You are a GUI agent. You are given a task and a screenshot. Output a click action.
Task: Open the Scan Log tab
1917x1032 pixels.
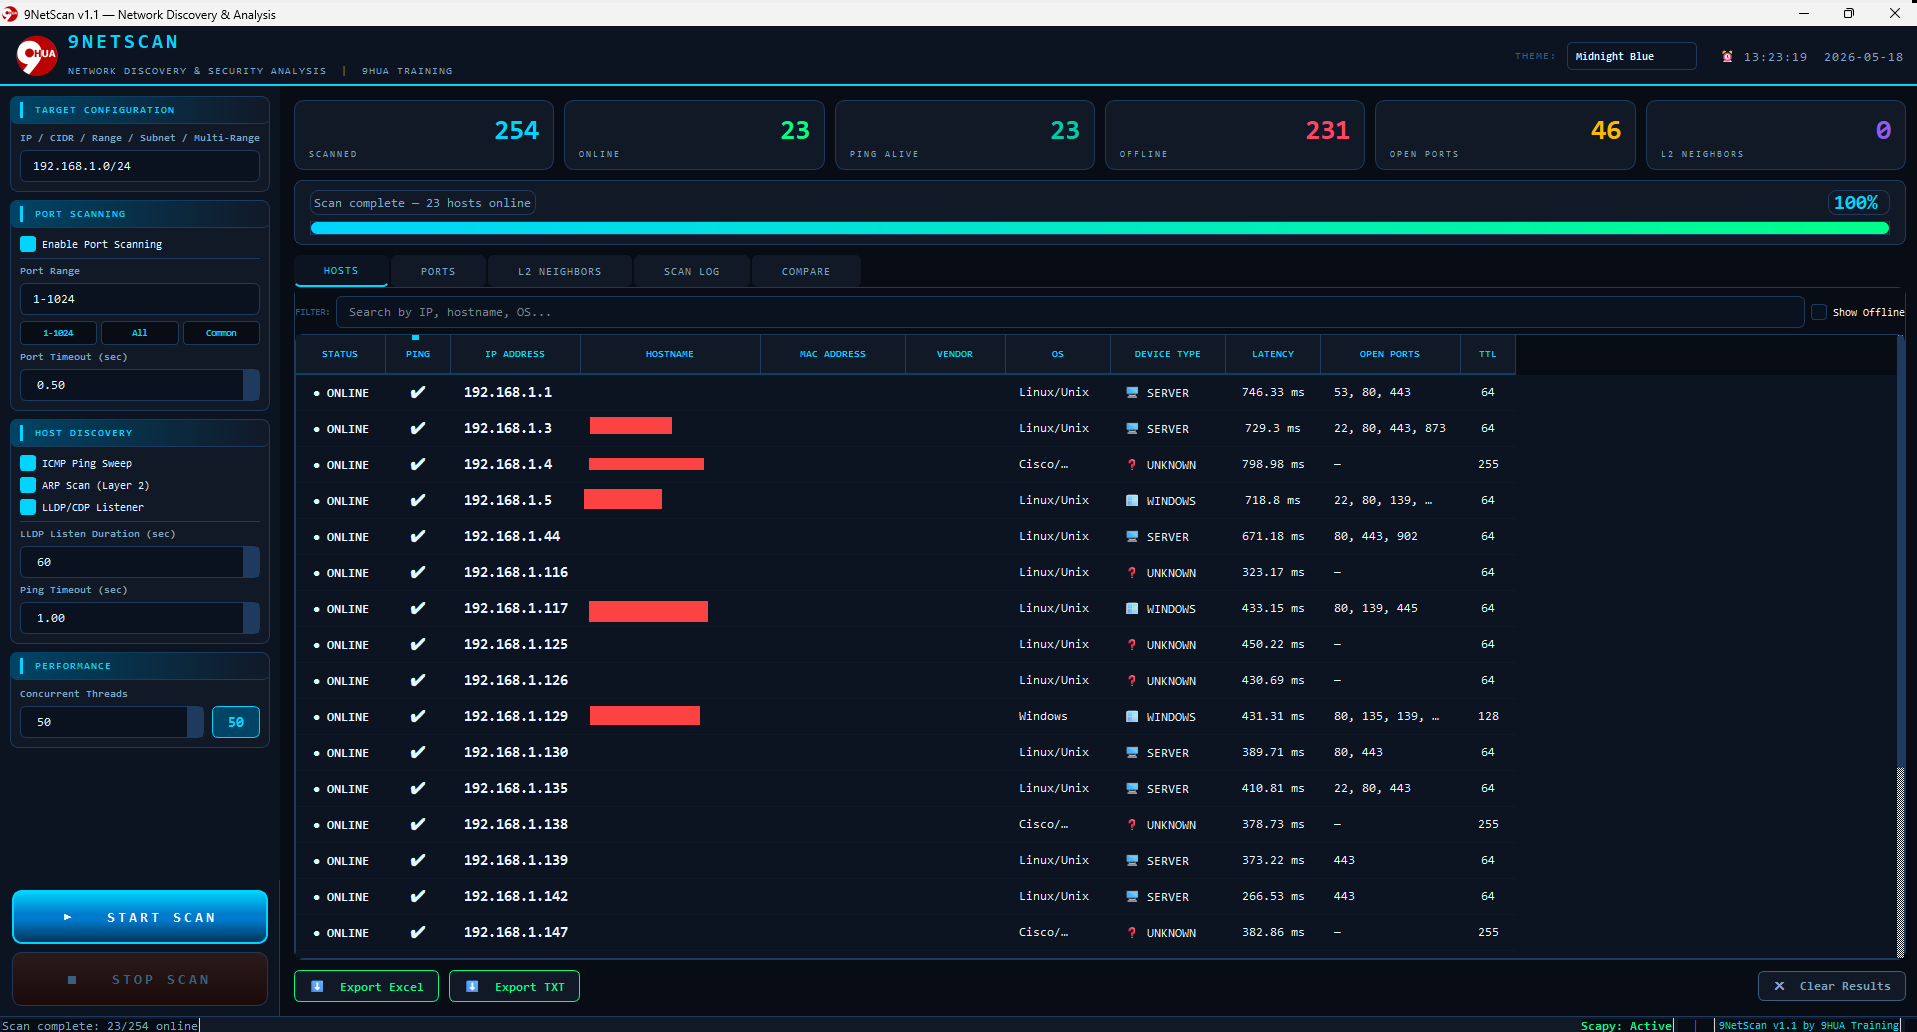click(x=692, y=271)
